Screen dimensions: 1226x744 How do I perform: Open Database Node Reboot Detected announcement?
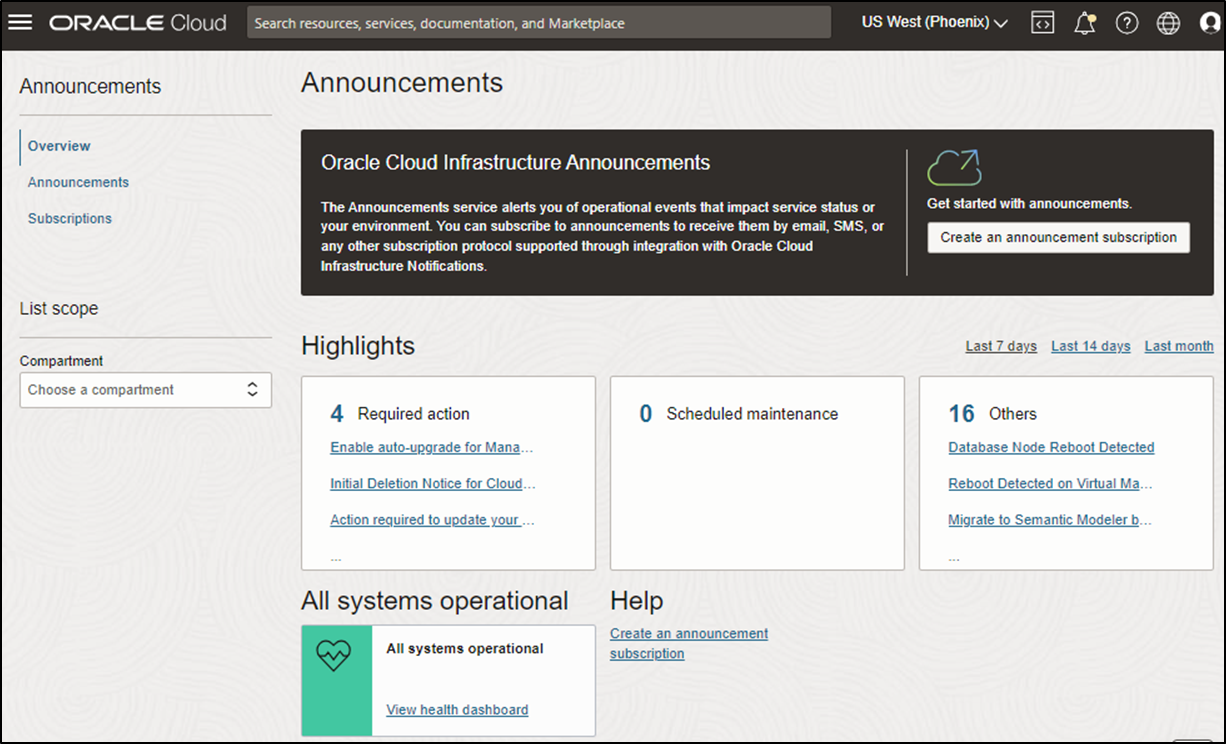click(1051, 447)
